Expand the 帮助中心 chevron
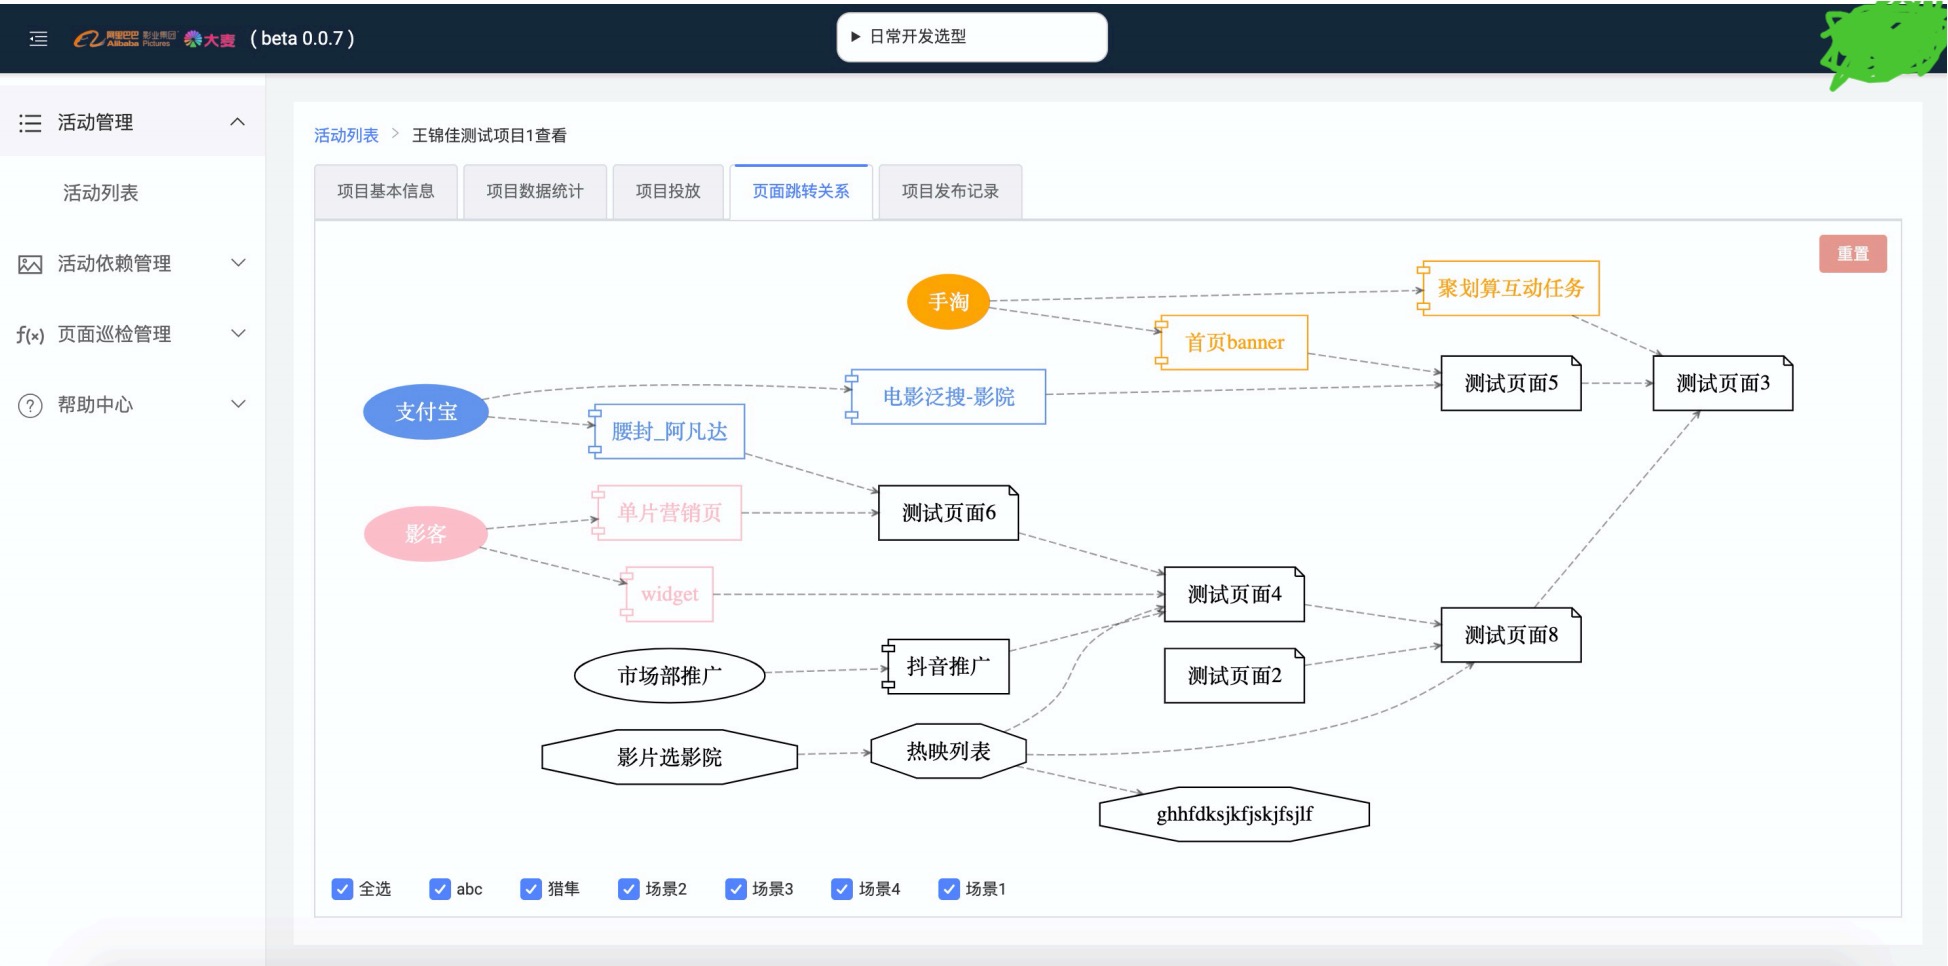 (238, 404)
